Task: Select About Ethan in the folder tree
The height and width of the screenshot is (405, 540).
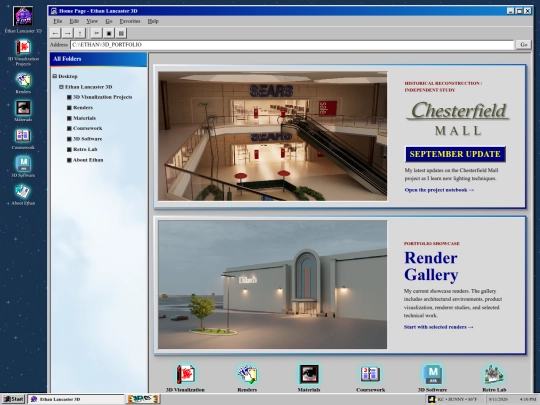Action: (x=85, y=160)
